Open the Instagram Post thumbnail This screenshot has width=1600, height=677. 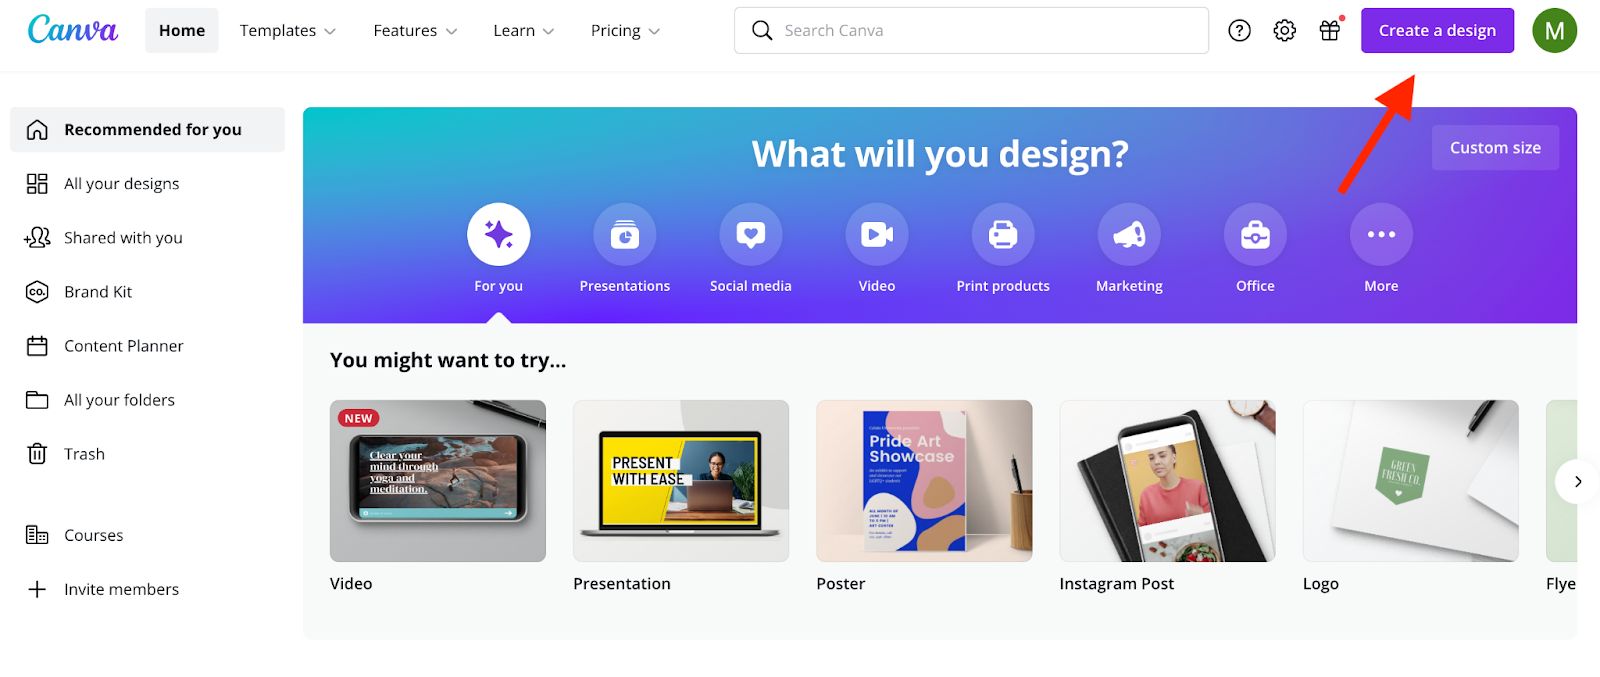(1167, 481)
